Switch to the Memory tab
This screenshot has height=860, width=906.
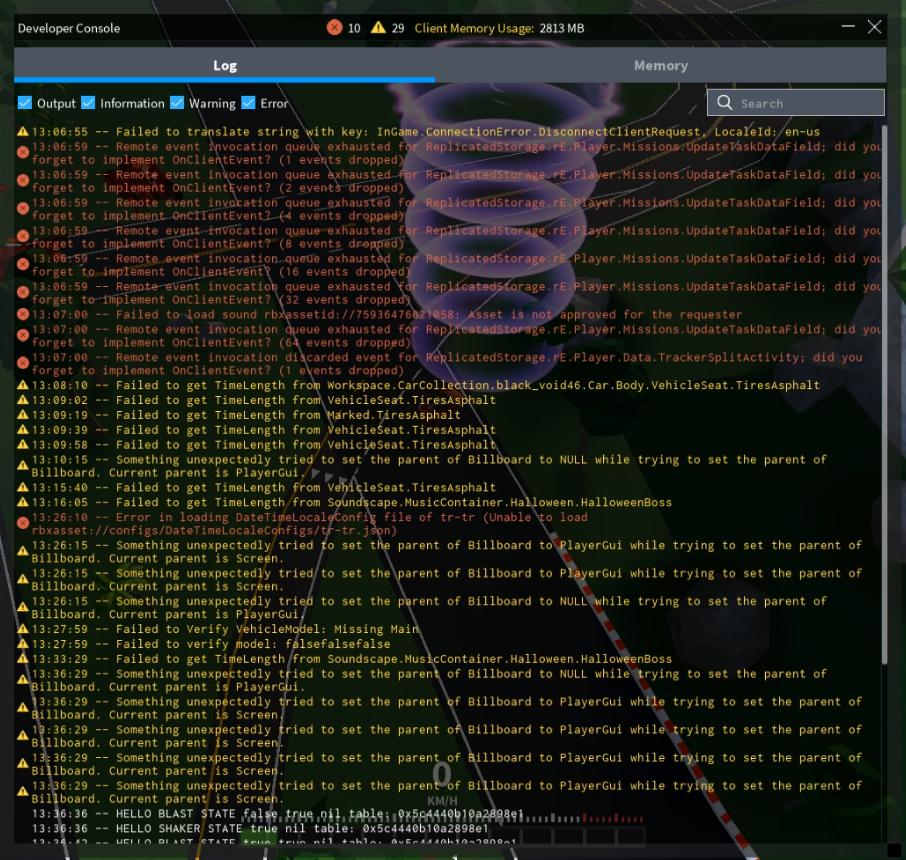tap(660, 66)
